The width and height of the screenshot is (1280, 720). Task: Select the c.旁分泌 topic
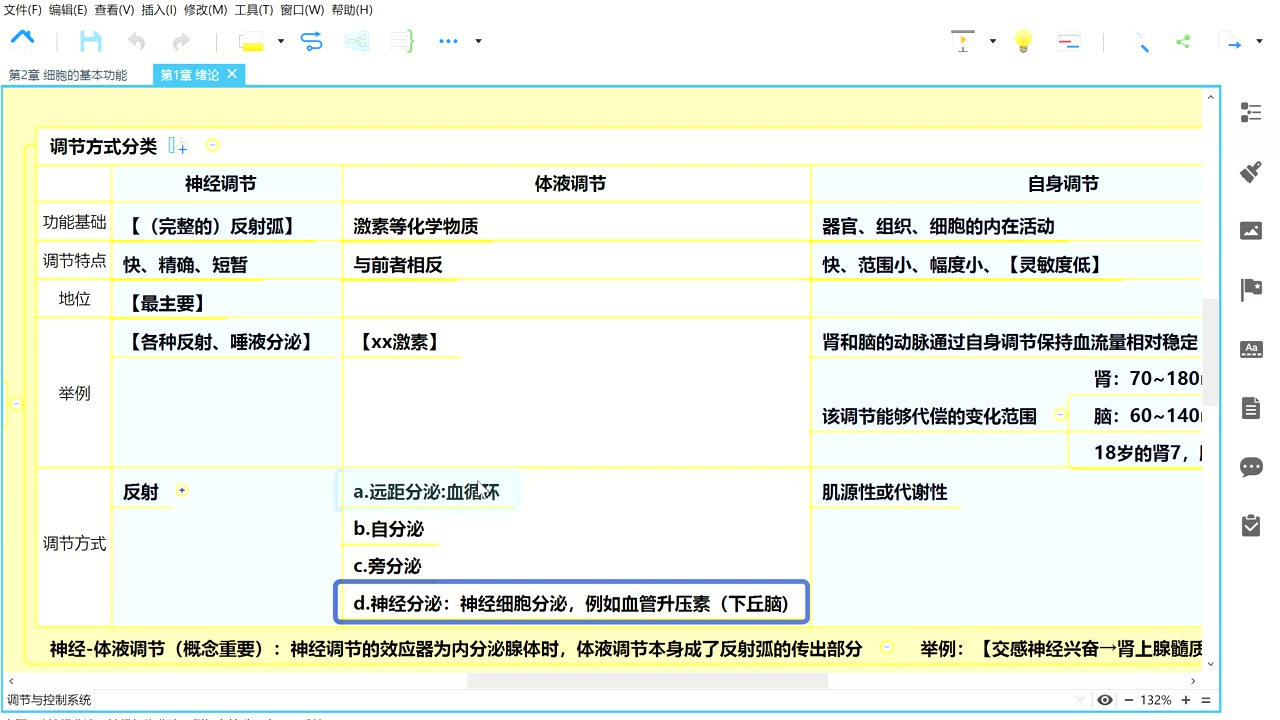click(387, 566)
